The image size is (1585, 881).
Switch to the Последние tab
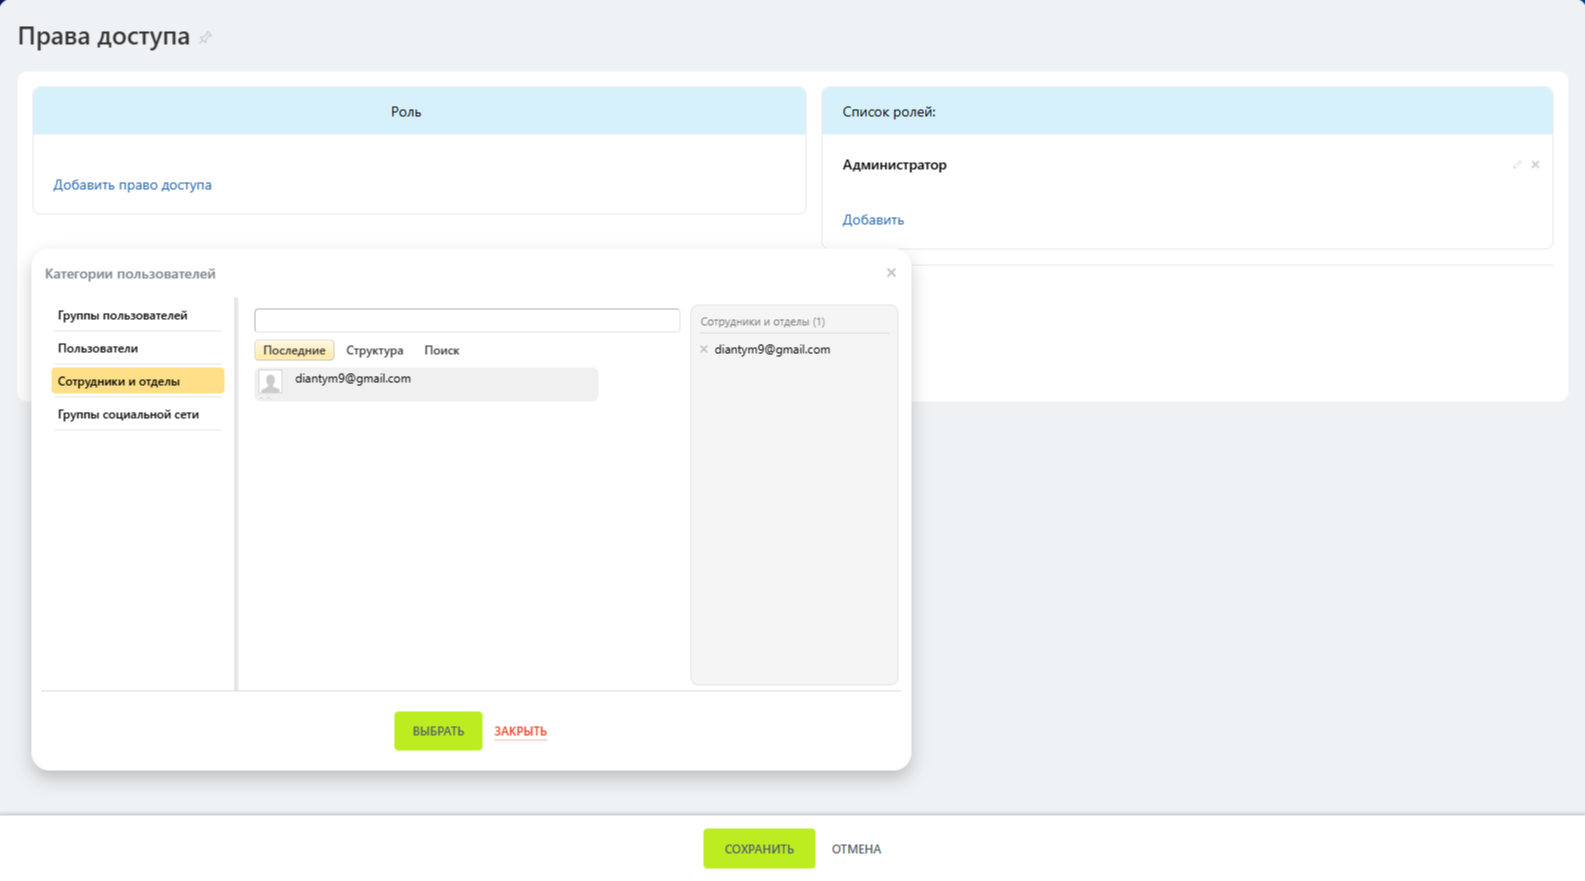(x=294, y=351)
